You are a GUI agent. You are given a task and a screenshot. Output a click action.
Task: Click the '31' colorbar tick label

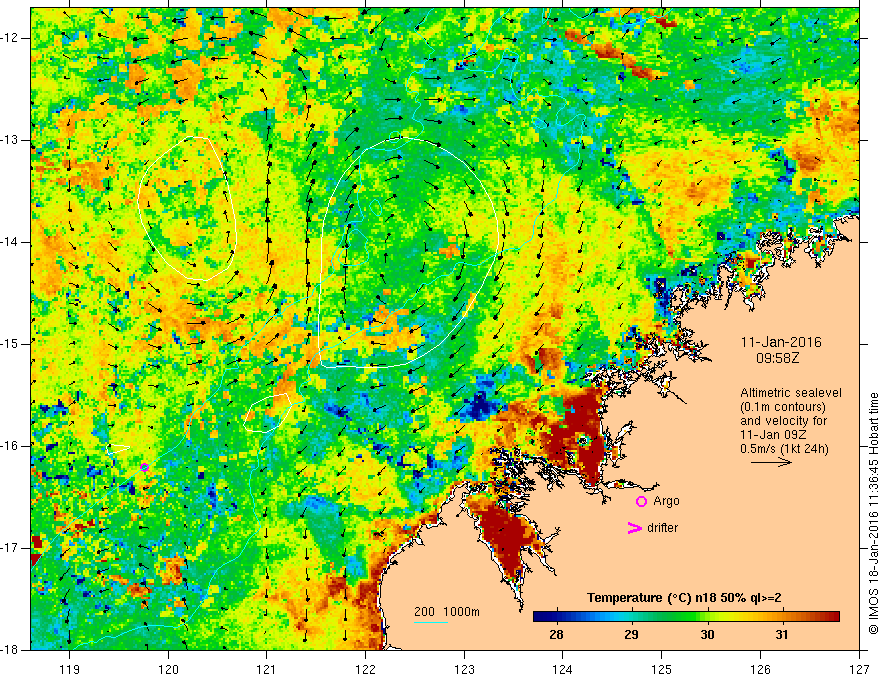click(x=782, y=635)
